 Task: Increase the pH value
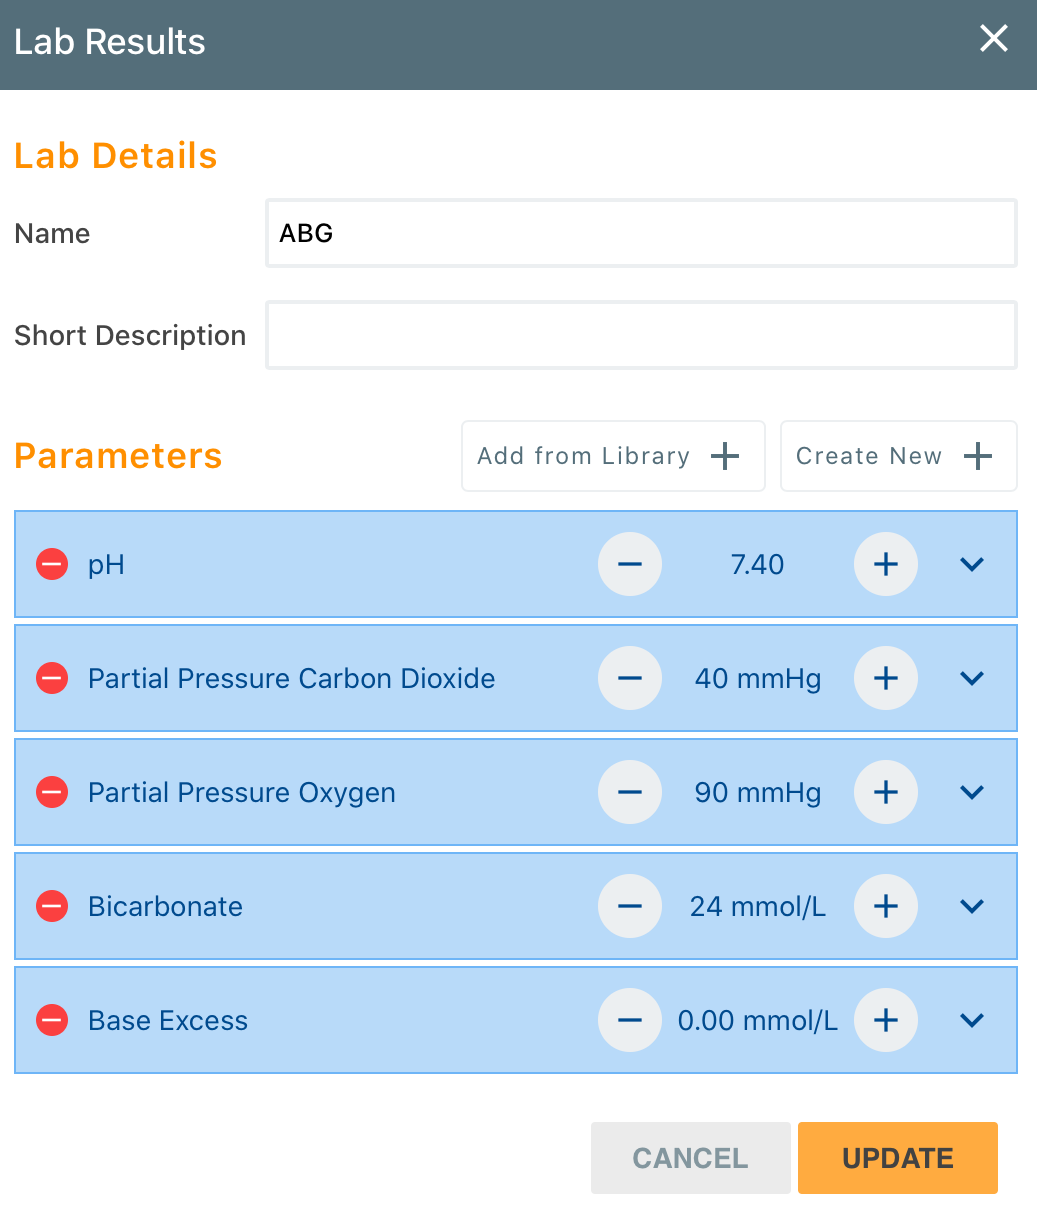click(885, 564)
